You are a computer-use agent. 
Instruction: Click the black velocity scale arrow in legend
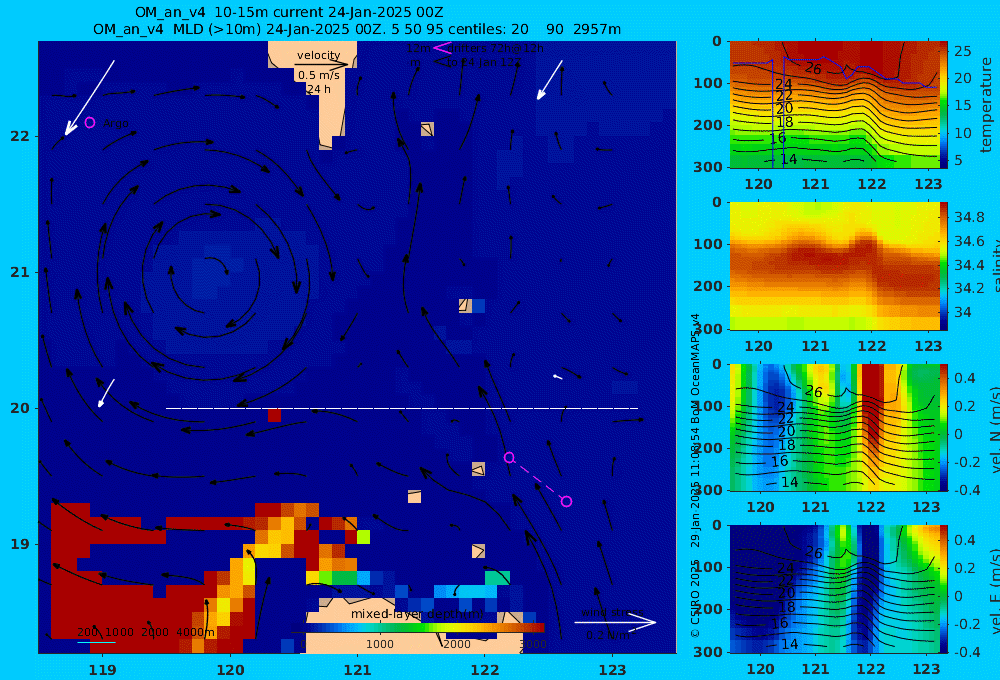pos(321,64)
